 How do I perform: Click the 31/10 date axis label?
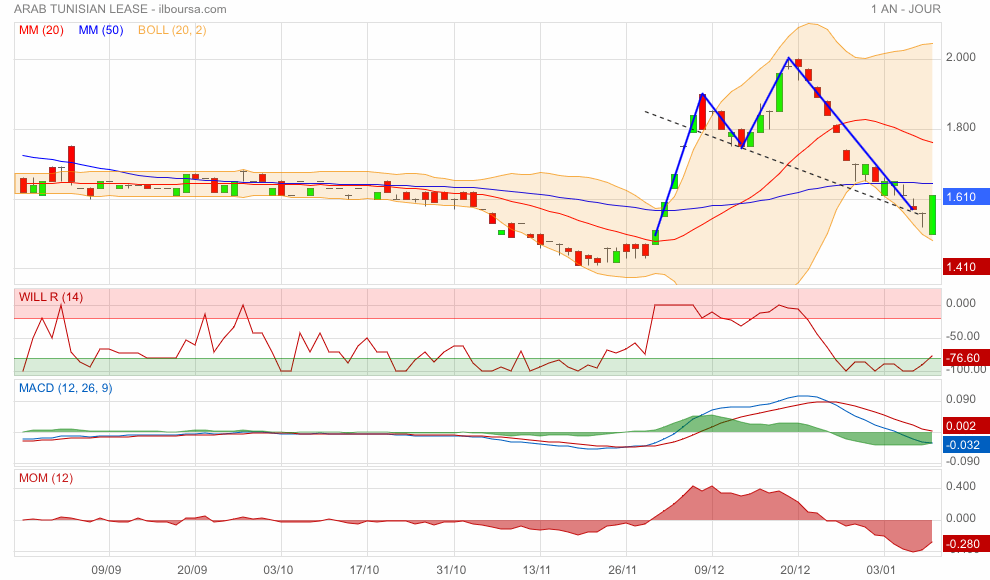click(451, 570)
